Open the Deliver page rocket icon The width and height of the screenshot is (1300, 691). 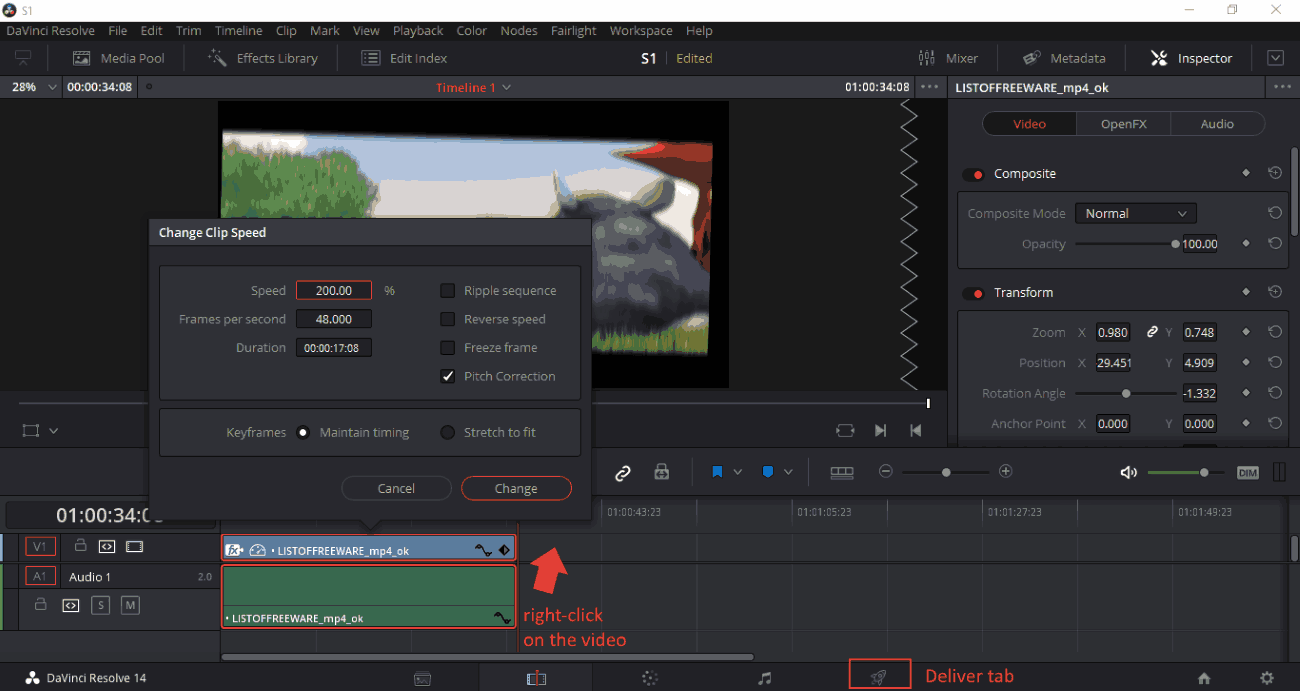coord(879,677)
